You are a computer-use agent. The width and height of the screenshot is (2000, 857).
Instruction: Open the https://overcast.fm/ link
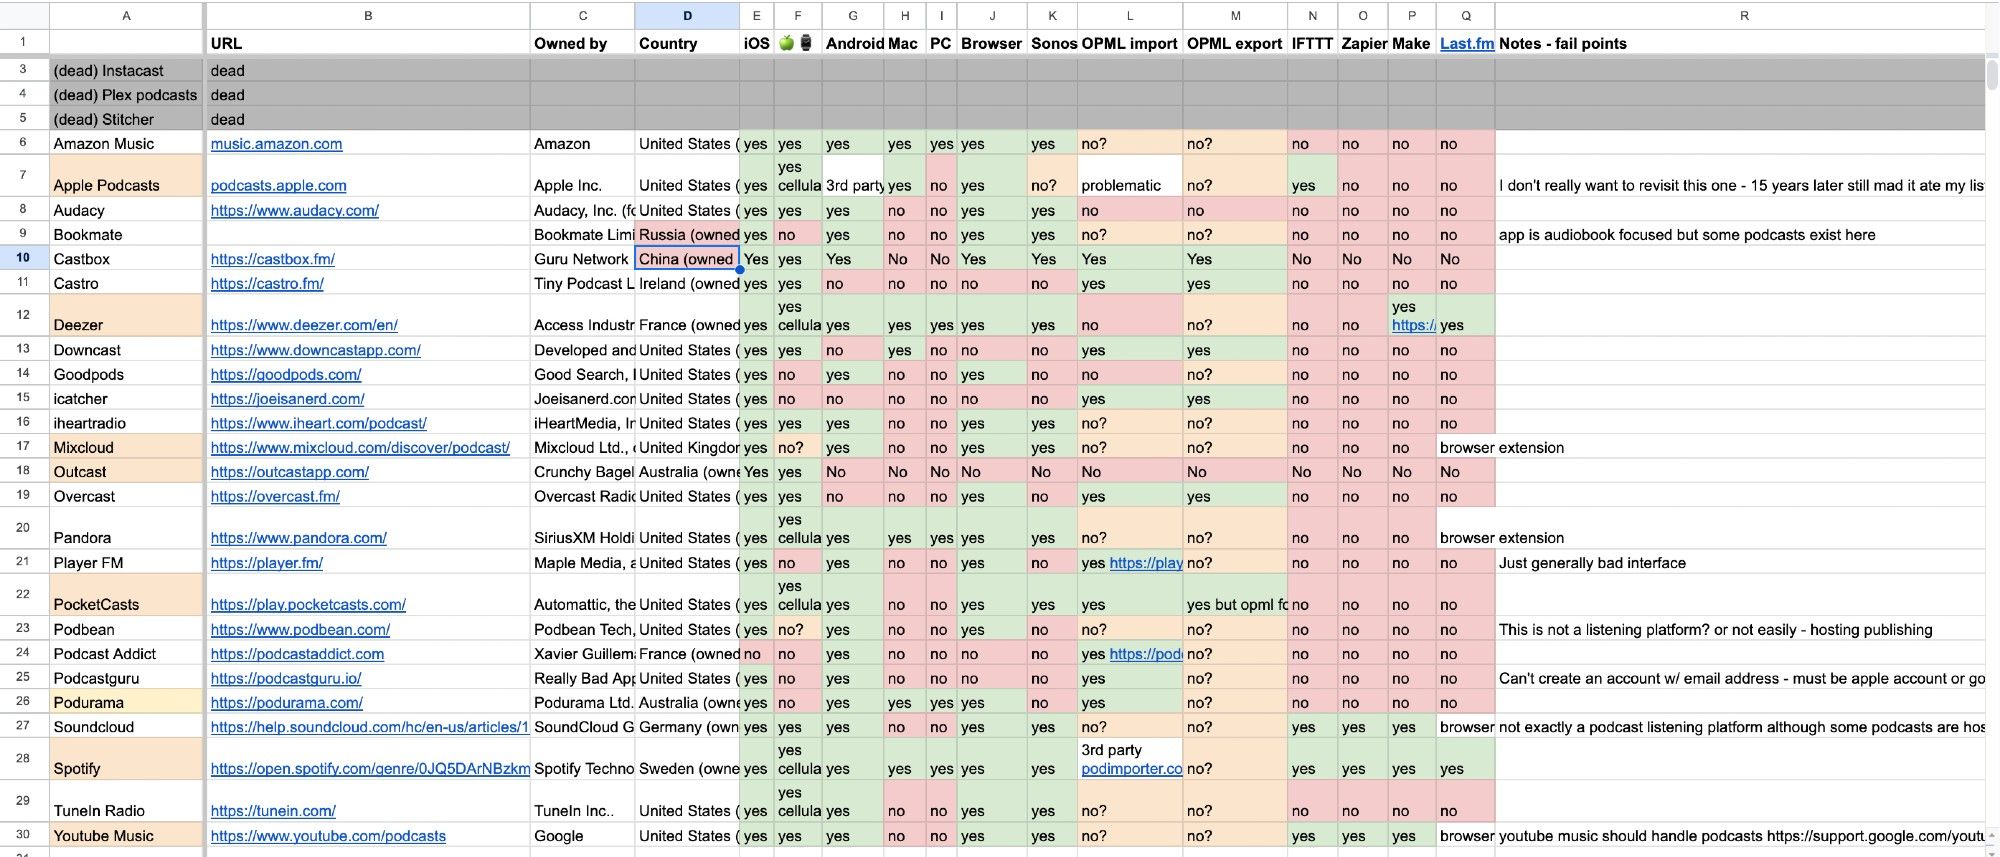click(x=275, y=497)
